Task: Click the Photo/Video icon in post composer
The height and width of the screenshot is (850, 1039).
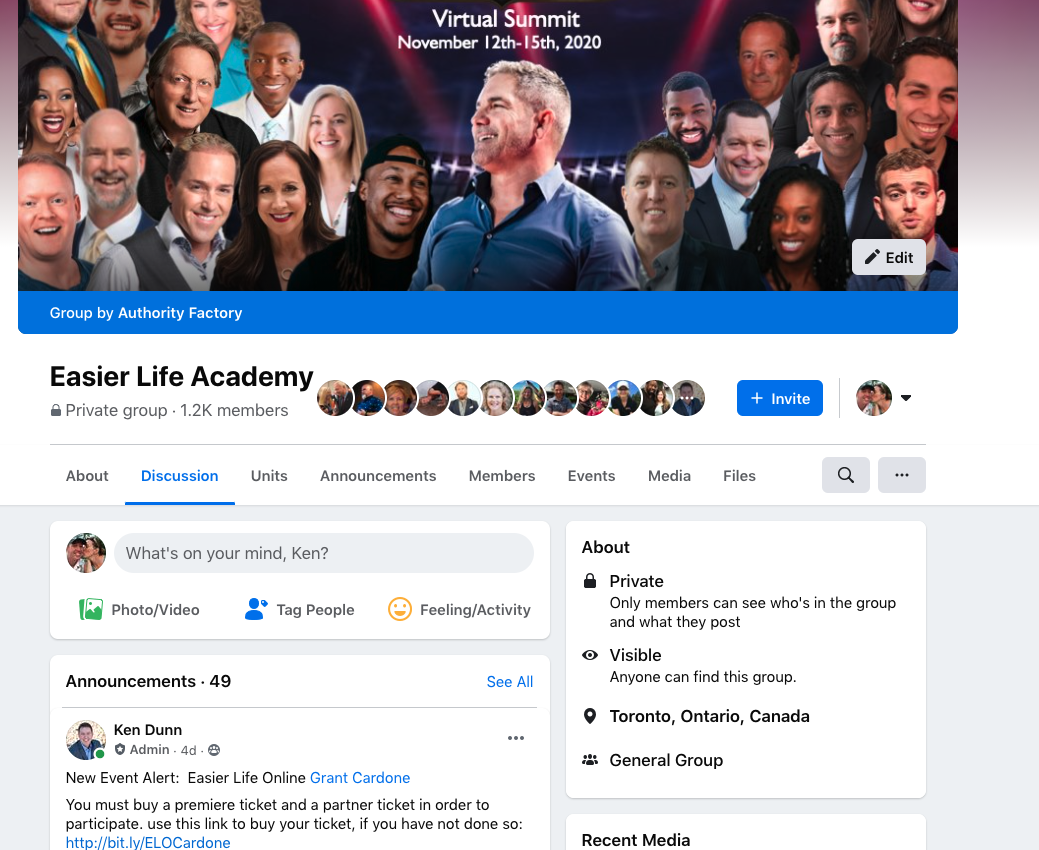Action: [91, 609]
